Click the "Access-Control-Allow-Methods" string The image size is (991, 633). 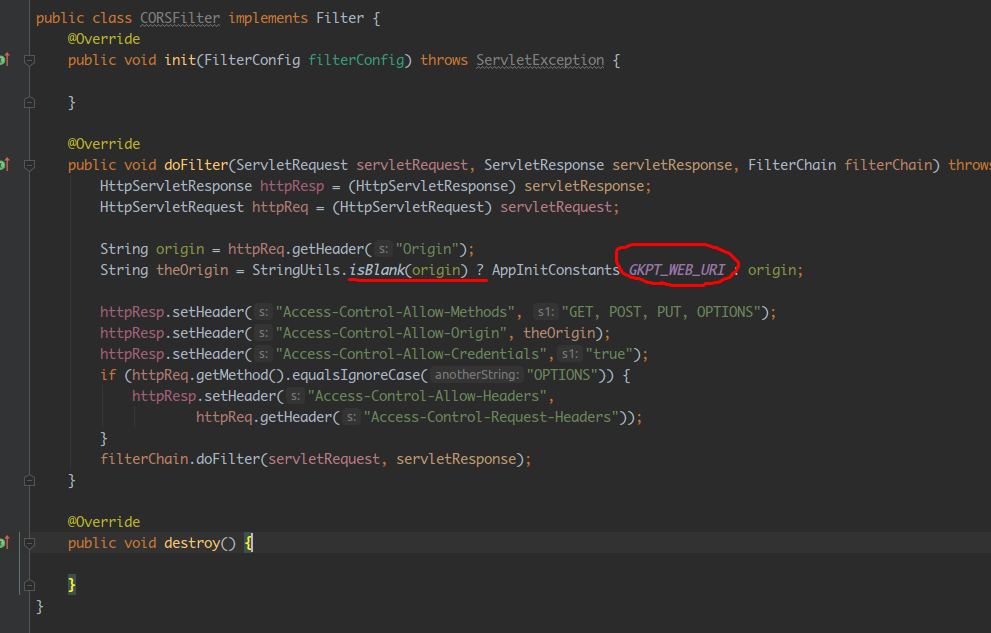tap(395, 312)
